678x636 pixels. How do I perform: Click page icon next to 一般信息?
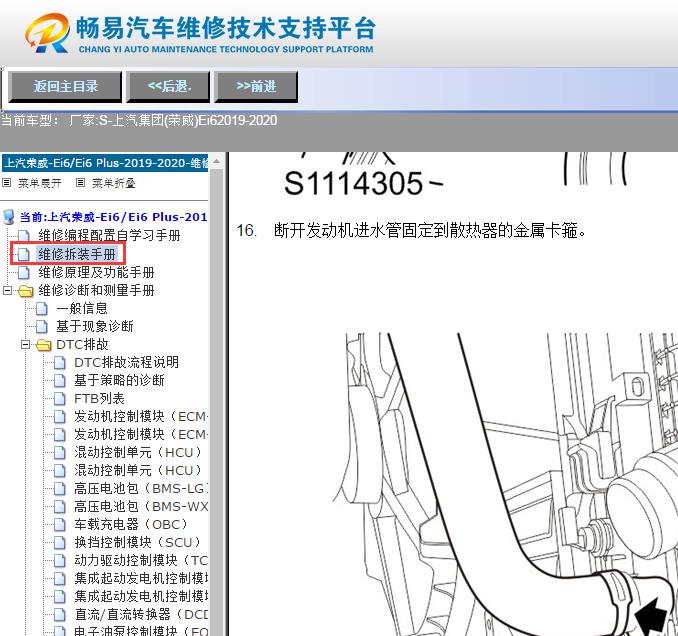pyautogui.click(x=42, y=309)
